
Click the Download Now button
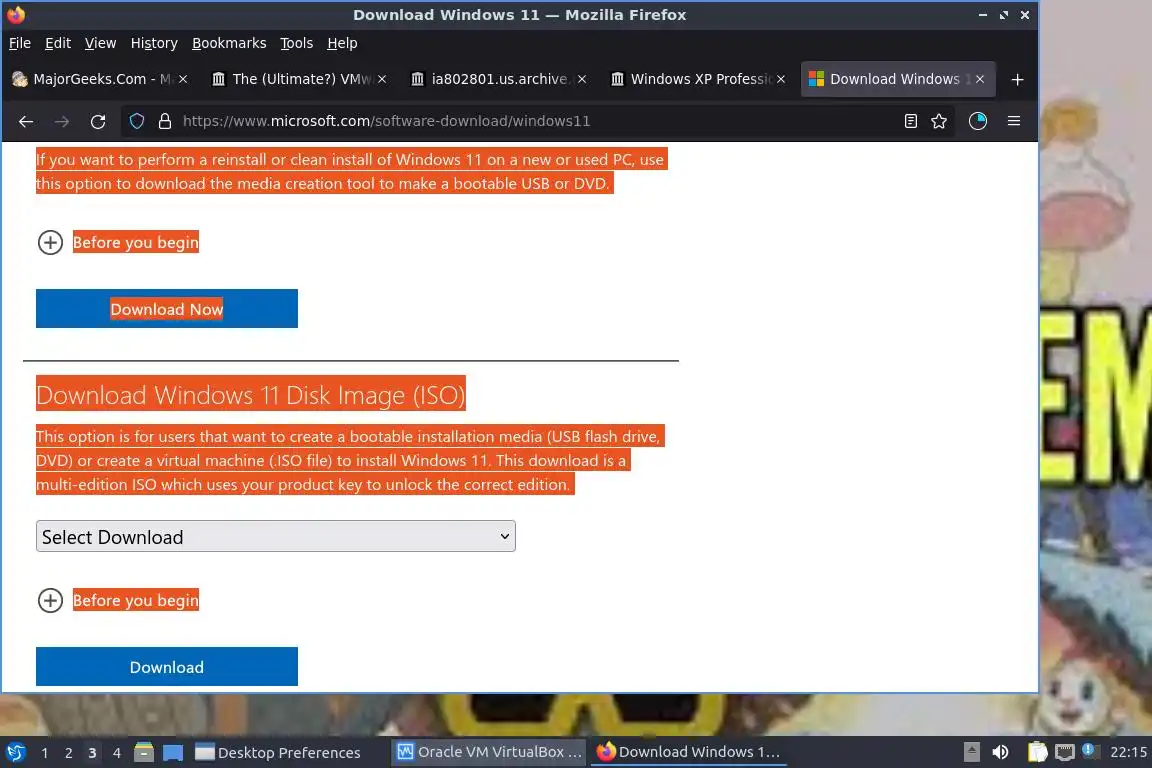tap(167, 309)
